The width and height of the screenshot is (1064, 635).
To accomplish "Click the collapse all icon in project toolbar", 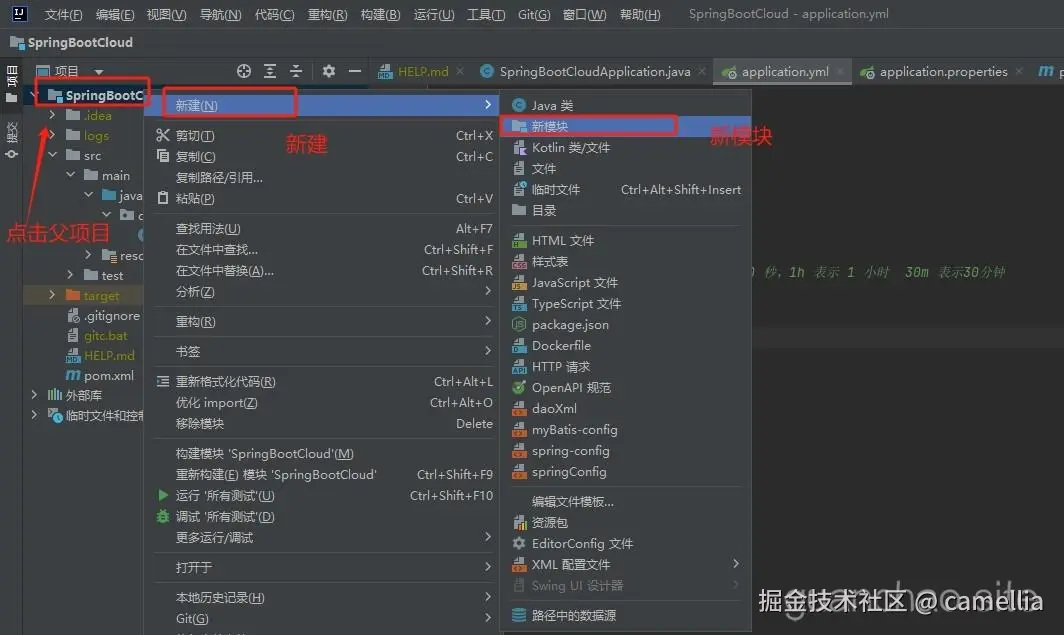I will [296, 71].
